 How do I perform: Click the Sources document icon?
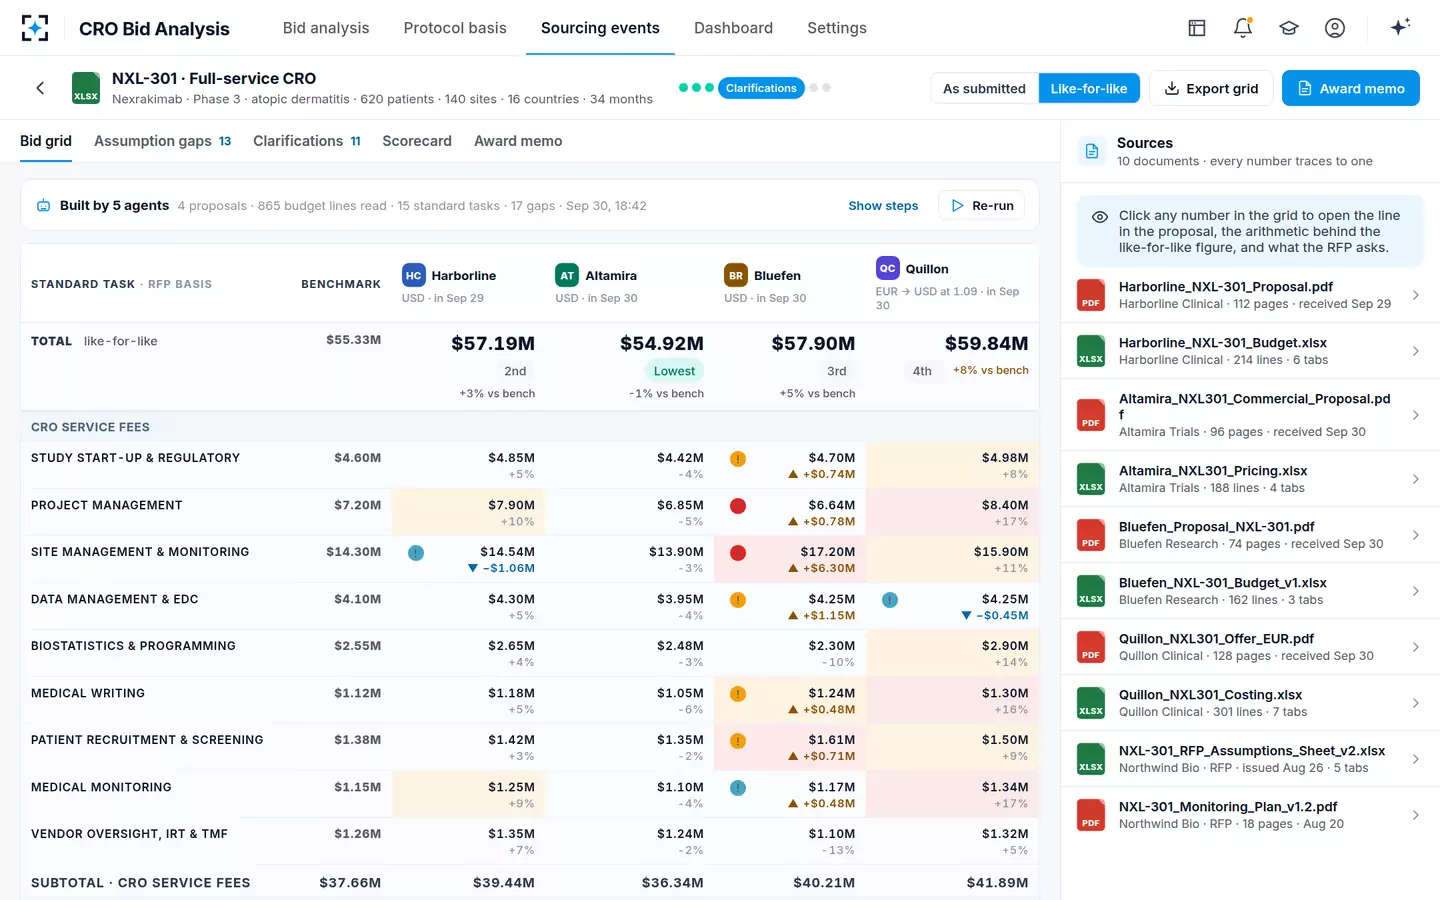[1092, 151]
